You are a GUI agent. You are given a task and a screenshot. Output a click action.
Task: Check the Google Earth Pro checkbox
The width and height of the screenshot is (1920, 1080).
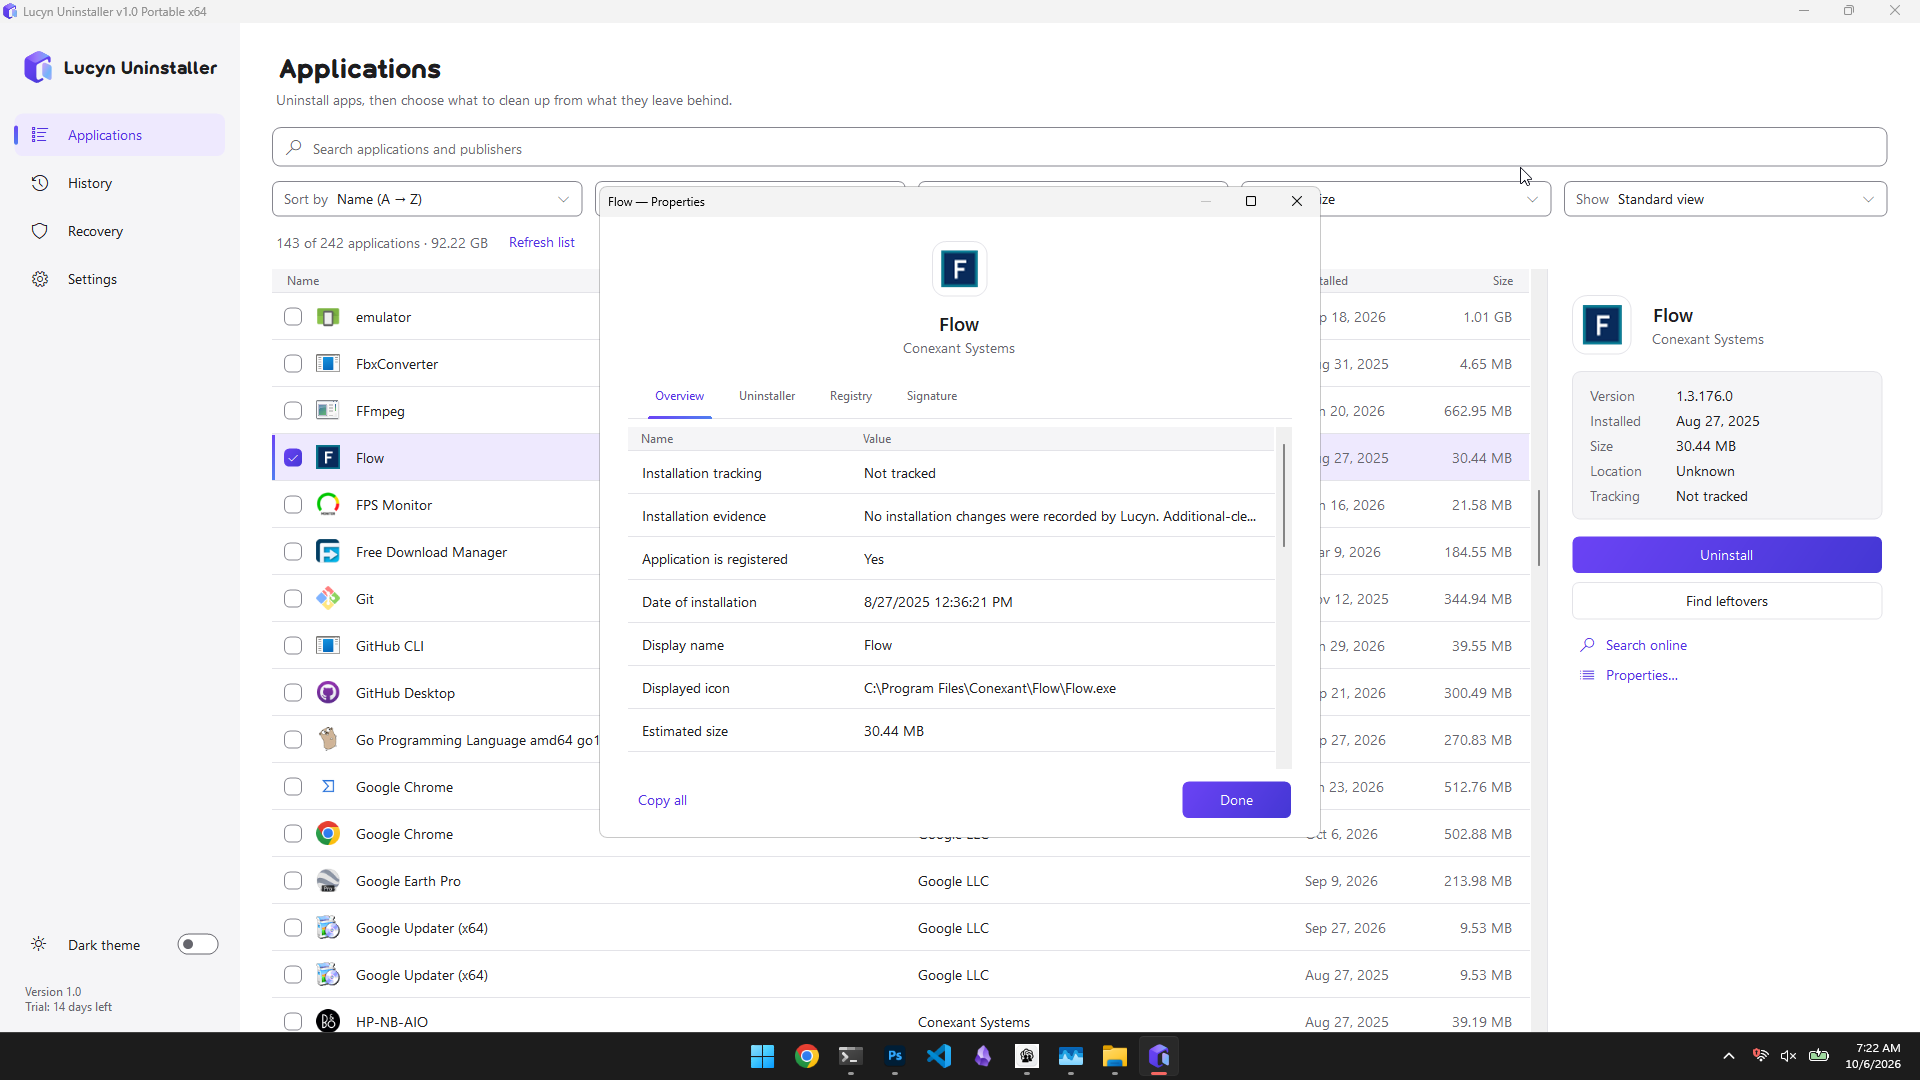(293, 881)
